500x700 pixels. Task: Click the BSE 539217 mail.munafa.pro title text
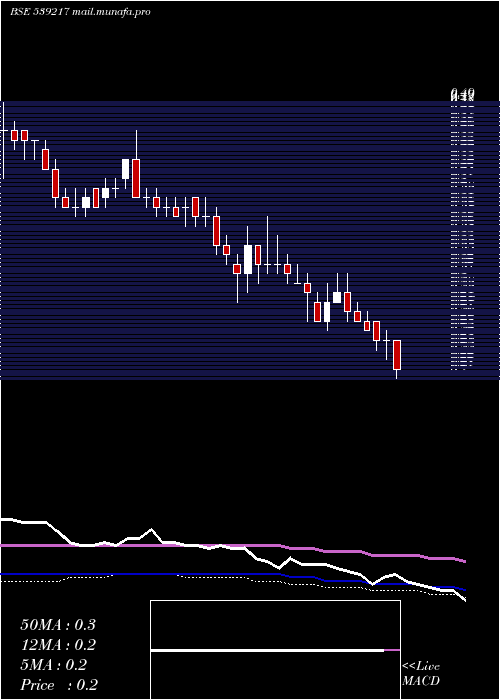point(80,12)
